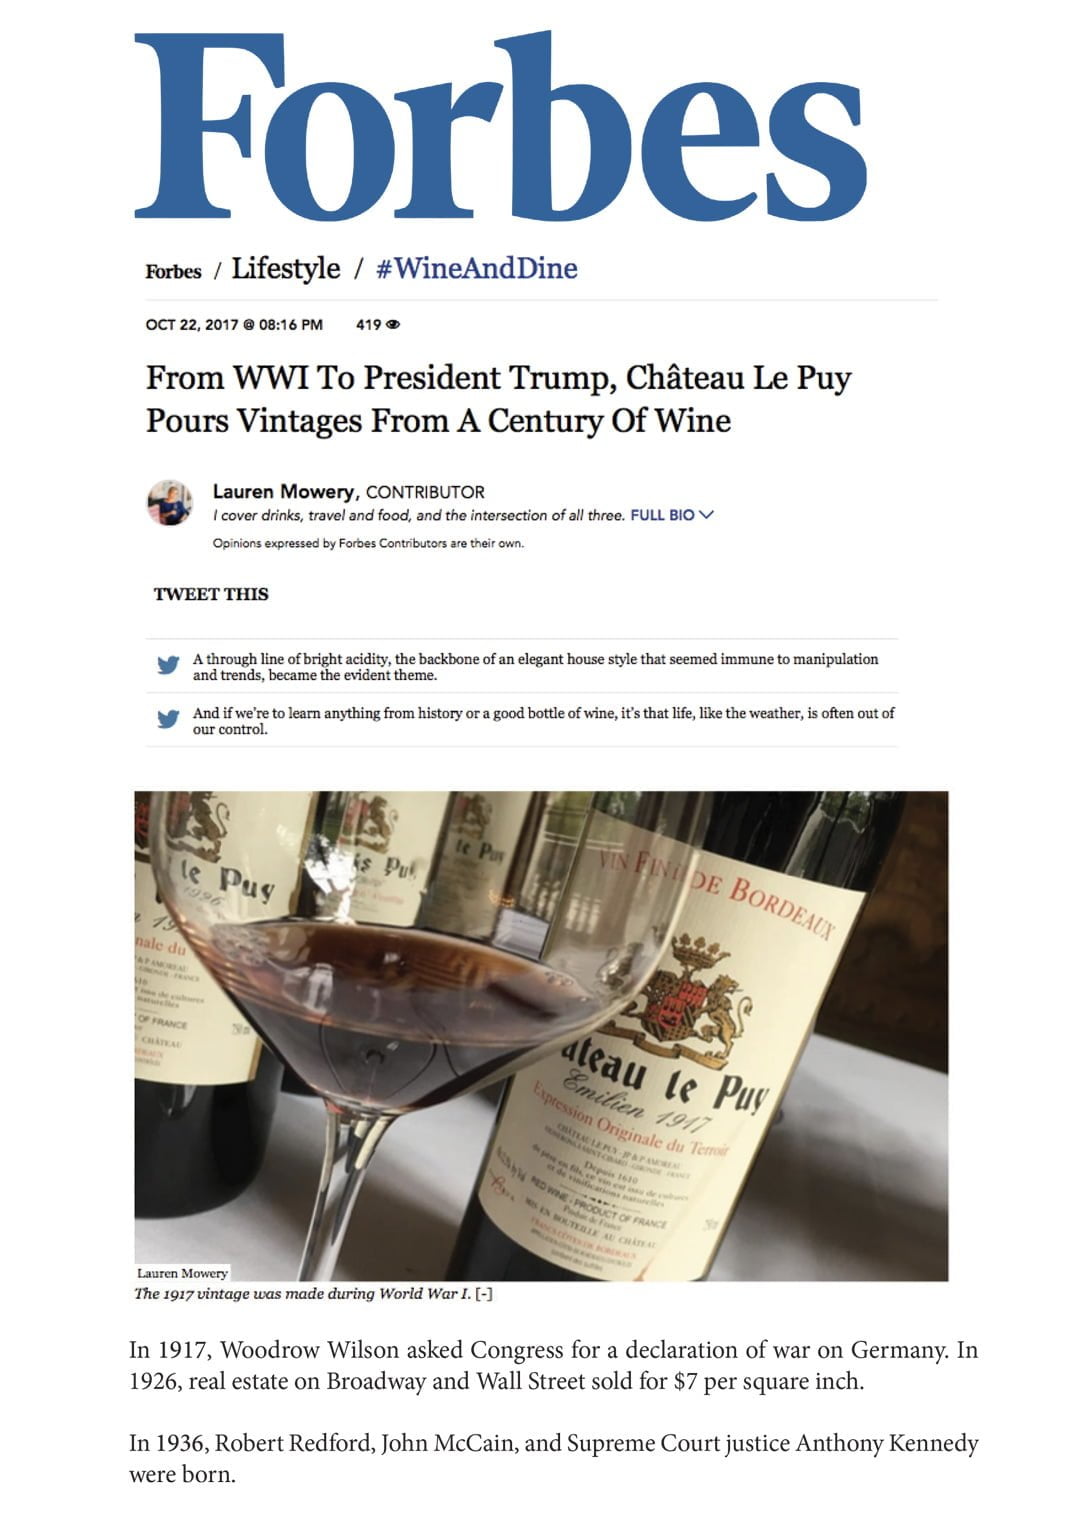Click the large Forbes logo
This screenshot has height=1528, width=1080.
[500, 125]
